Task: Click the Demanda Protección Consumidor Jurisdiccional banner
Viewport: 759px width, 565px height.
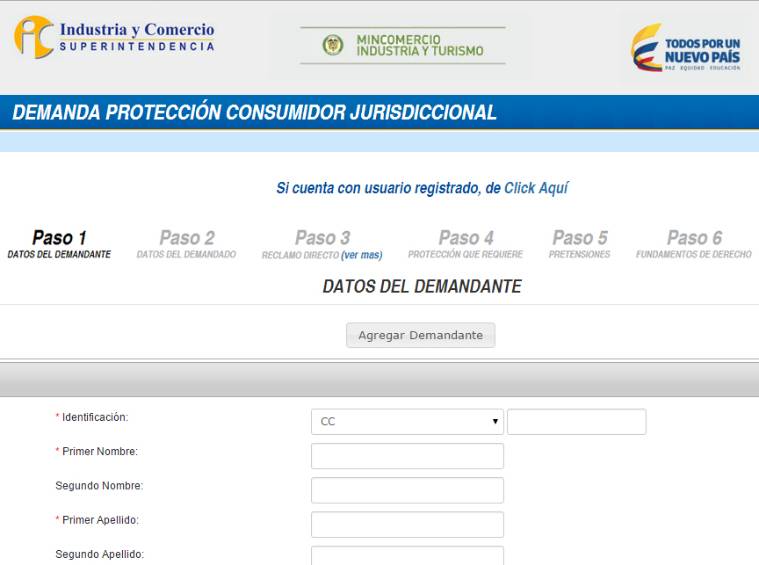Action: point(254,112)
